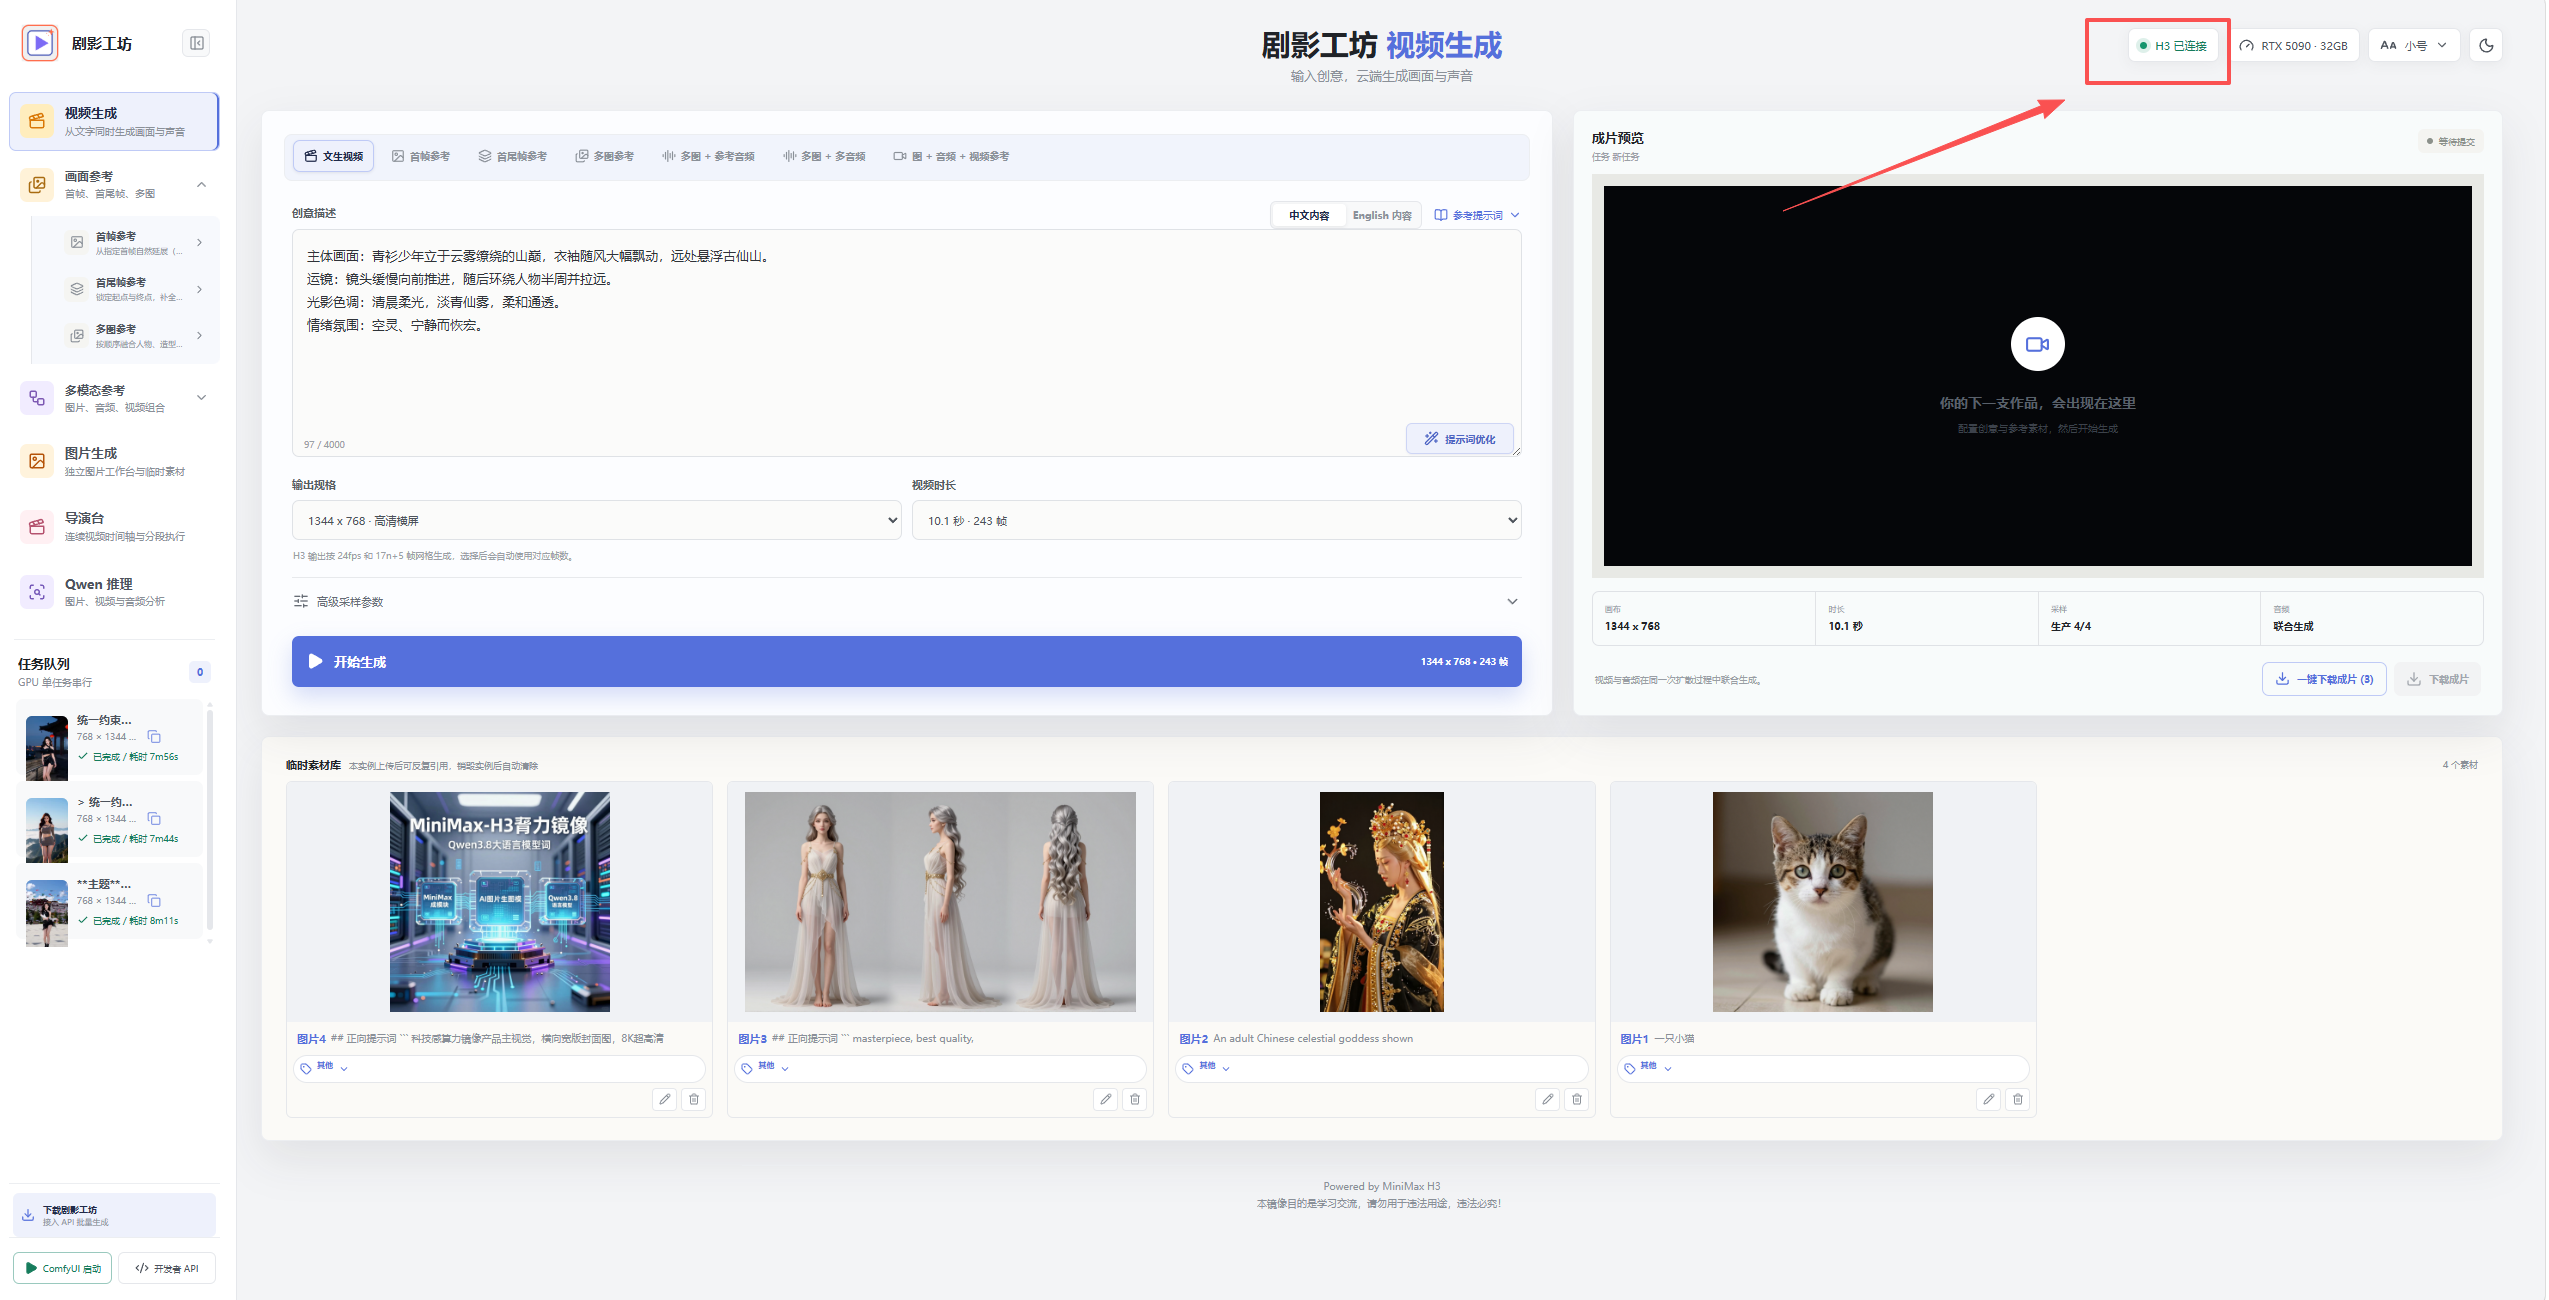Click 一键下载成片 (3) button
This screenshot has width=2549, height=1300.
click(x=2324, y=679)
